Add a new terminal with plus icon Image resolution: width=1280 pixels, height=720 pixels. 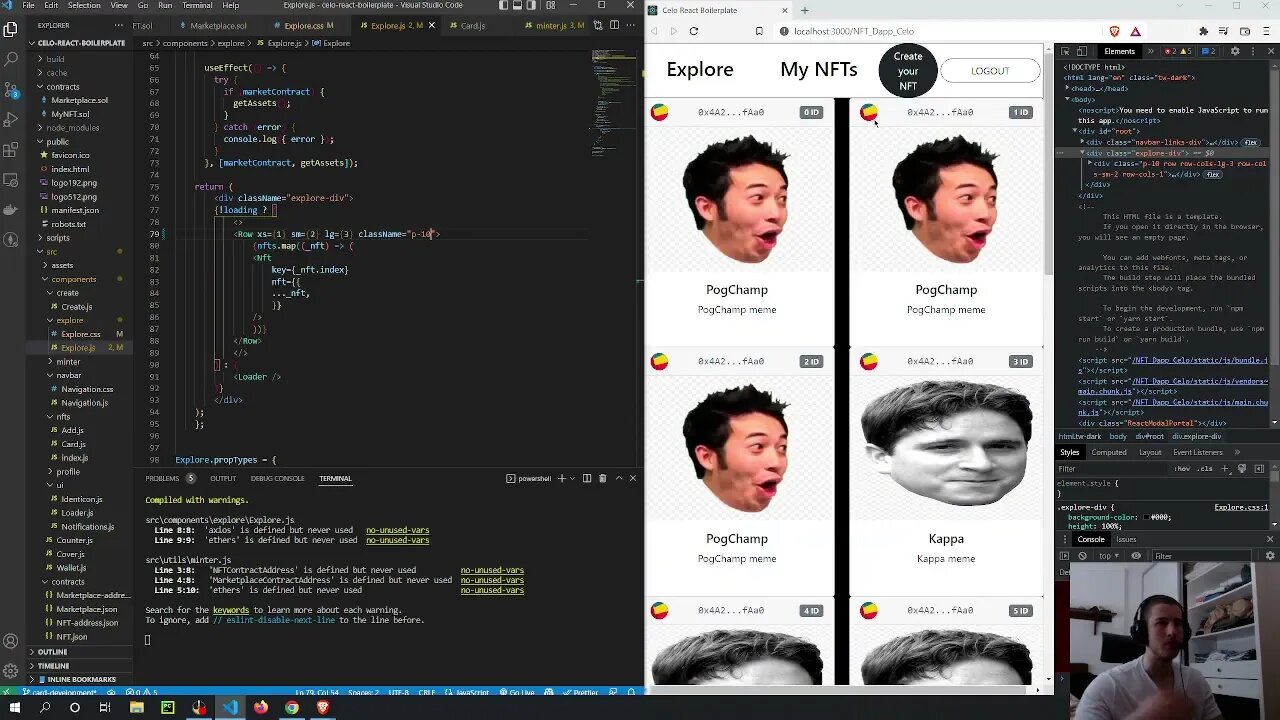coord(562,478)
